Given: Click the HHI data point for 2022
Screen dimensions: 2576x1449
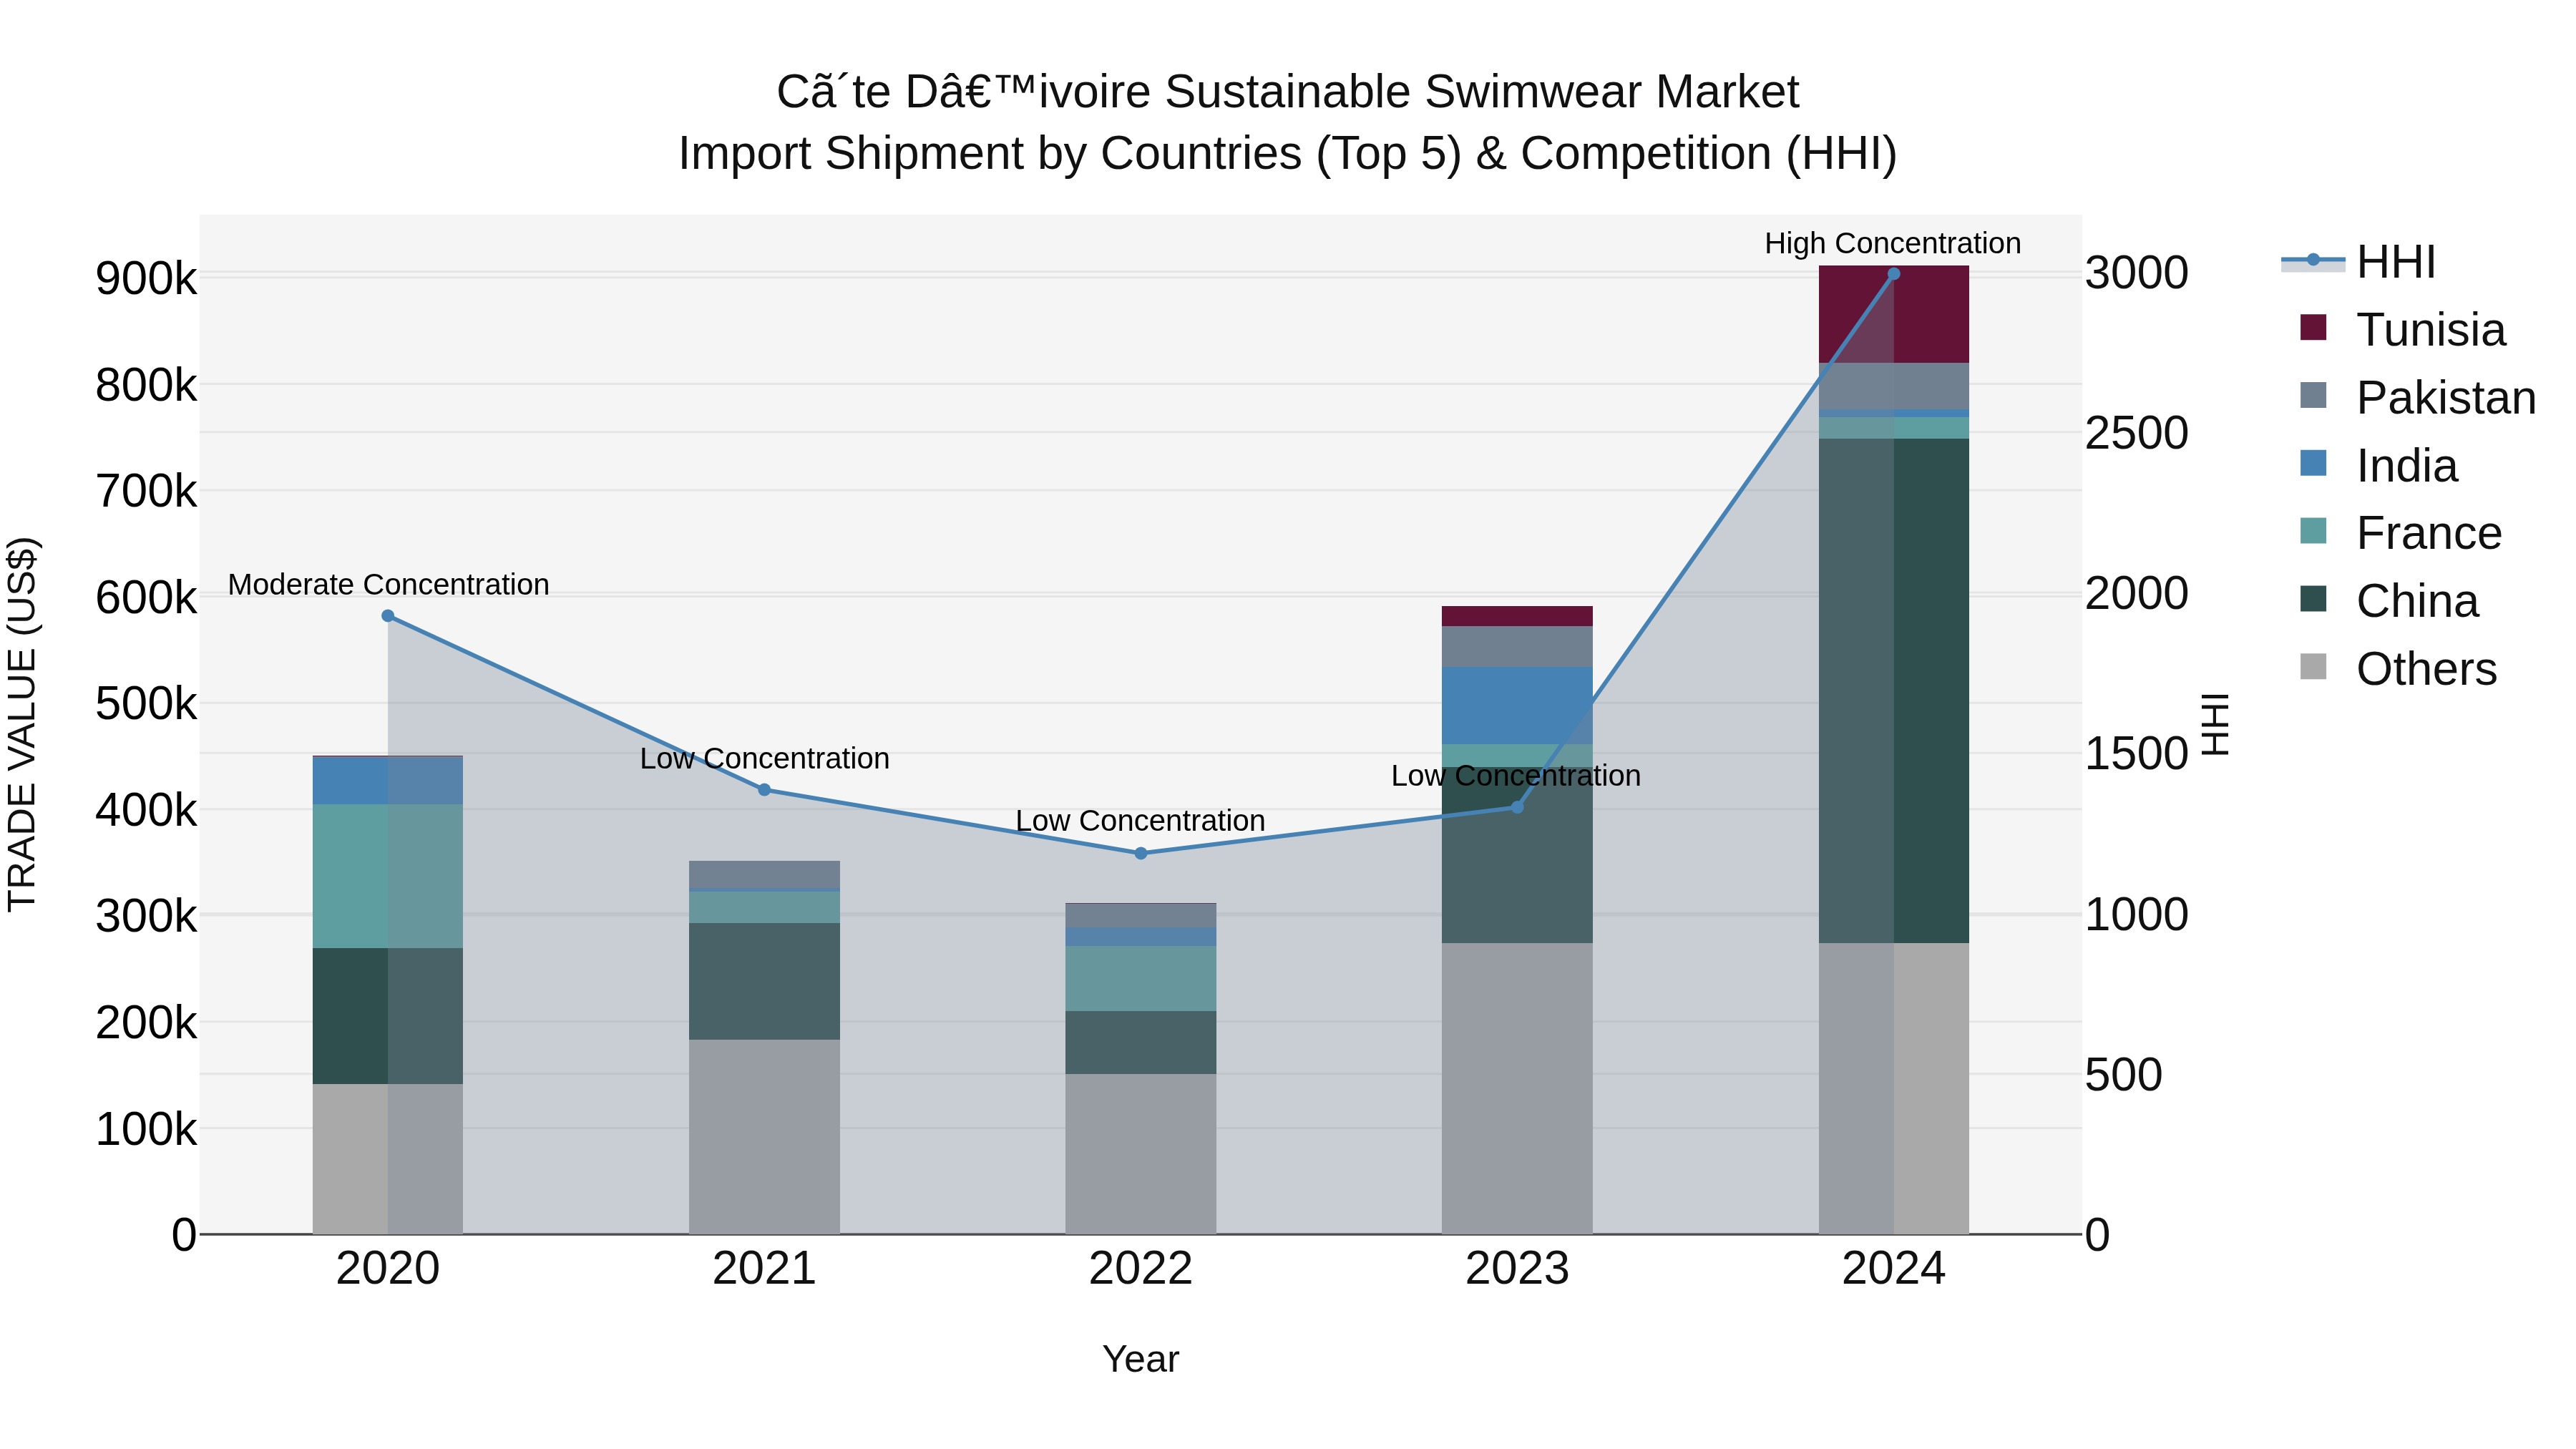Looking at the screenshot, I should 1141,853.
